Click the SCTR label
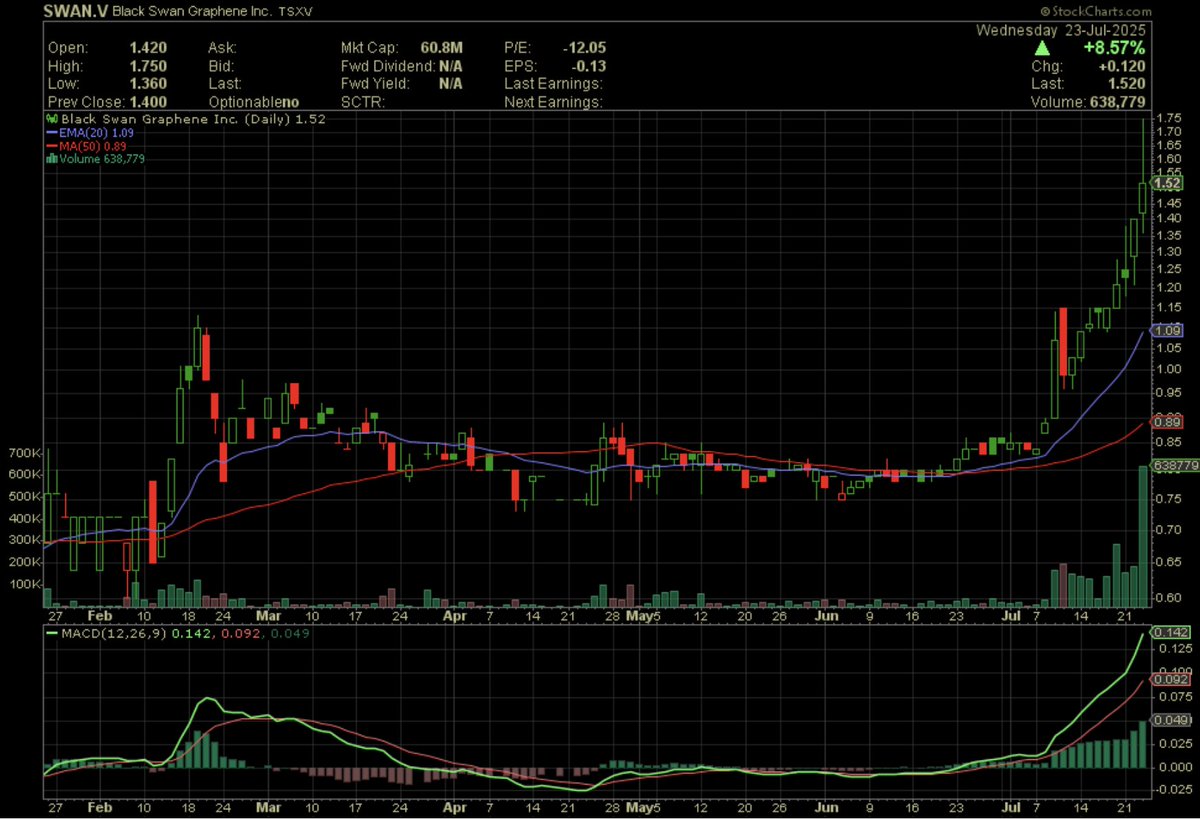This screenshot has height=819, width=1200. point(361,102)
